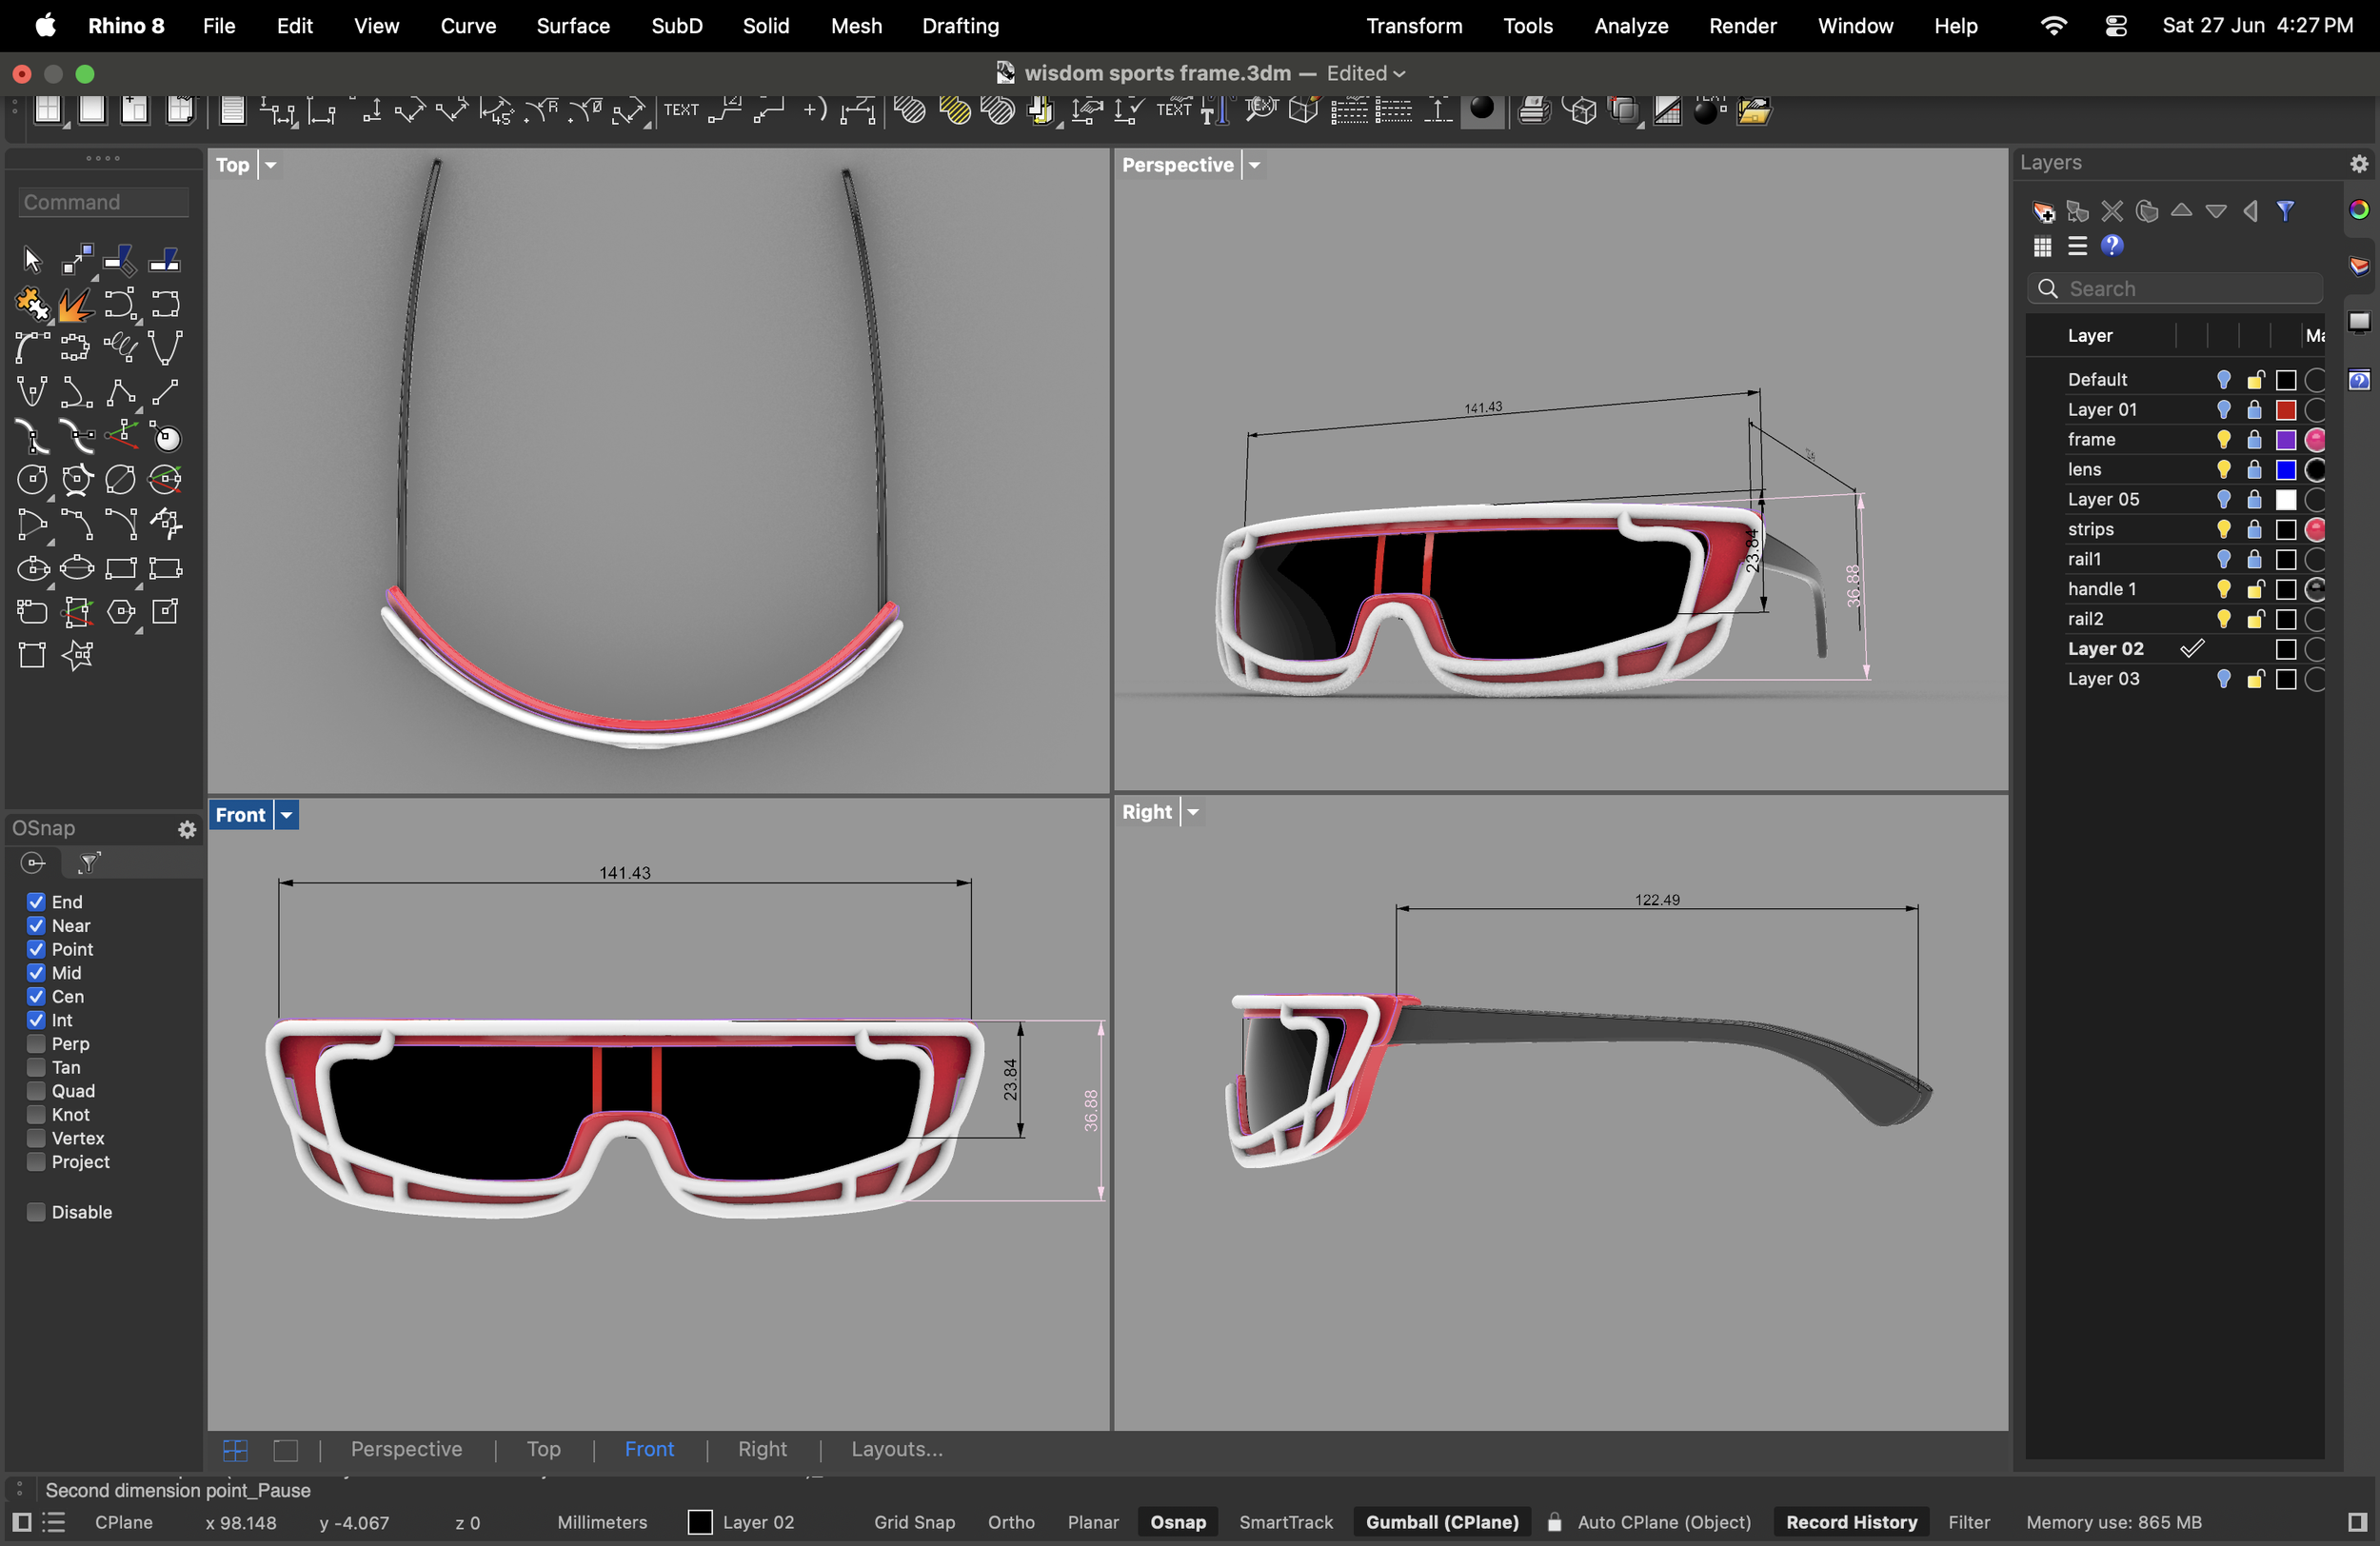The width and height of the screenshot is (2380, 1546).
Task: Select the Ellipse from center tool
Action: [32, 569]
